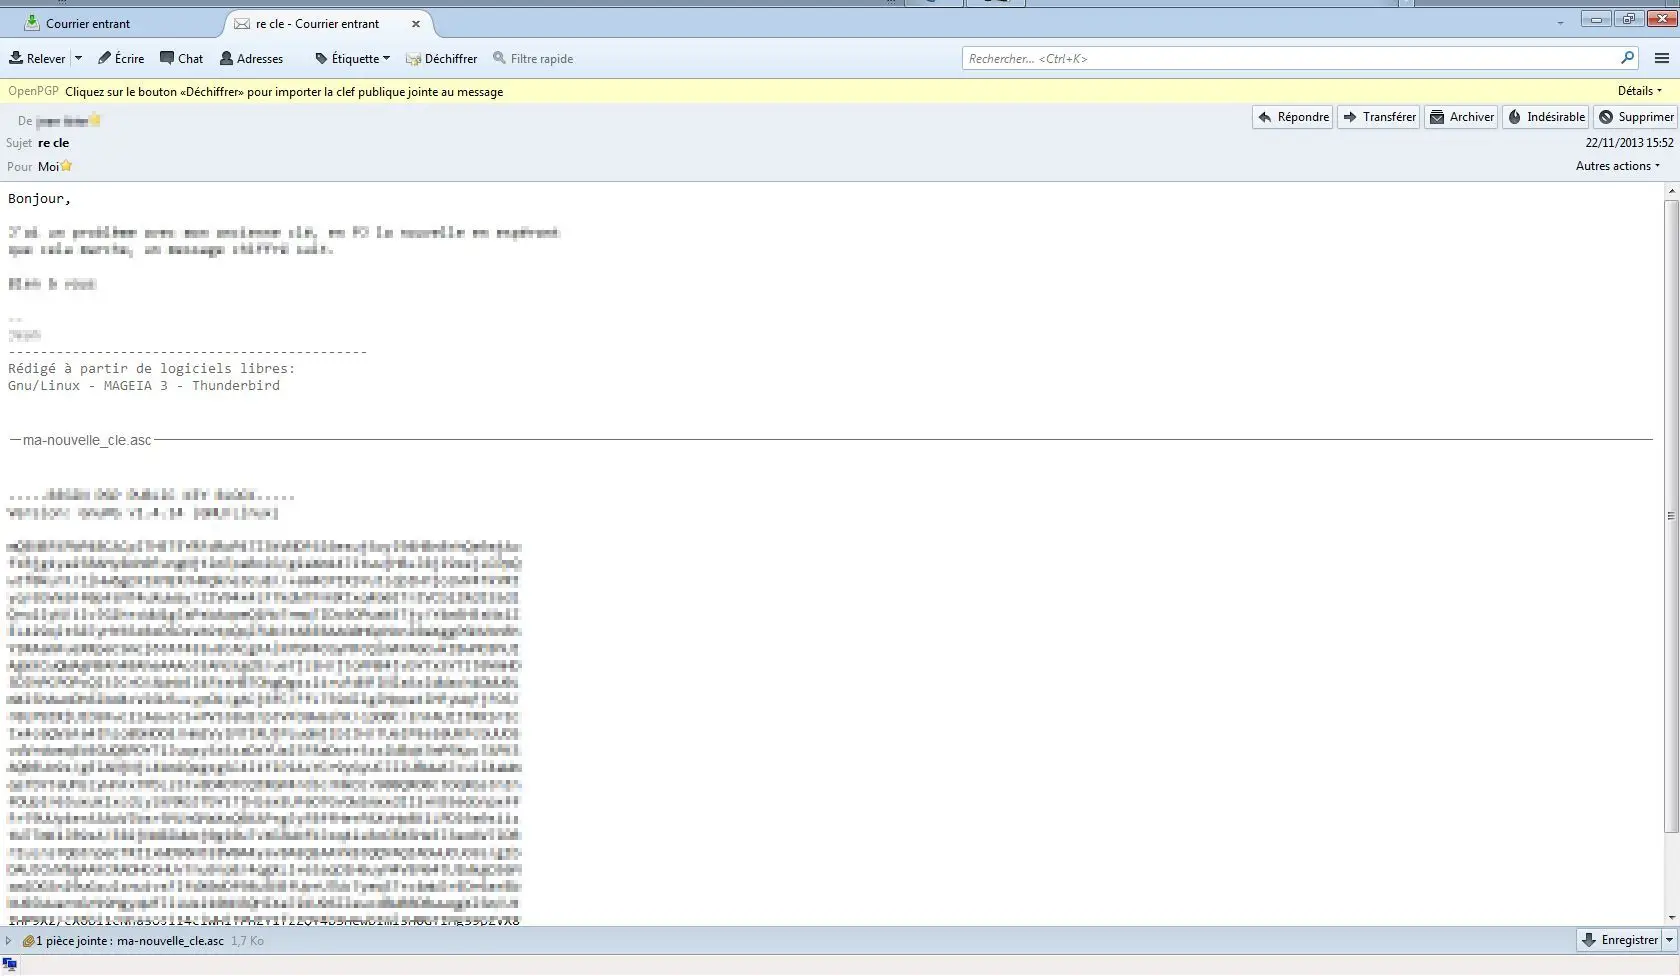Screen dimensions: 1680x976
Task: Click the OpenPGP label in notification bar
Action: (33, 91)
